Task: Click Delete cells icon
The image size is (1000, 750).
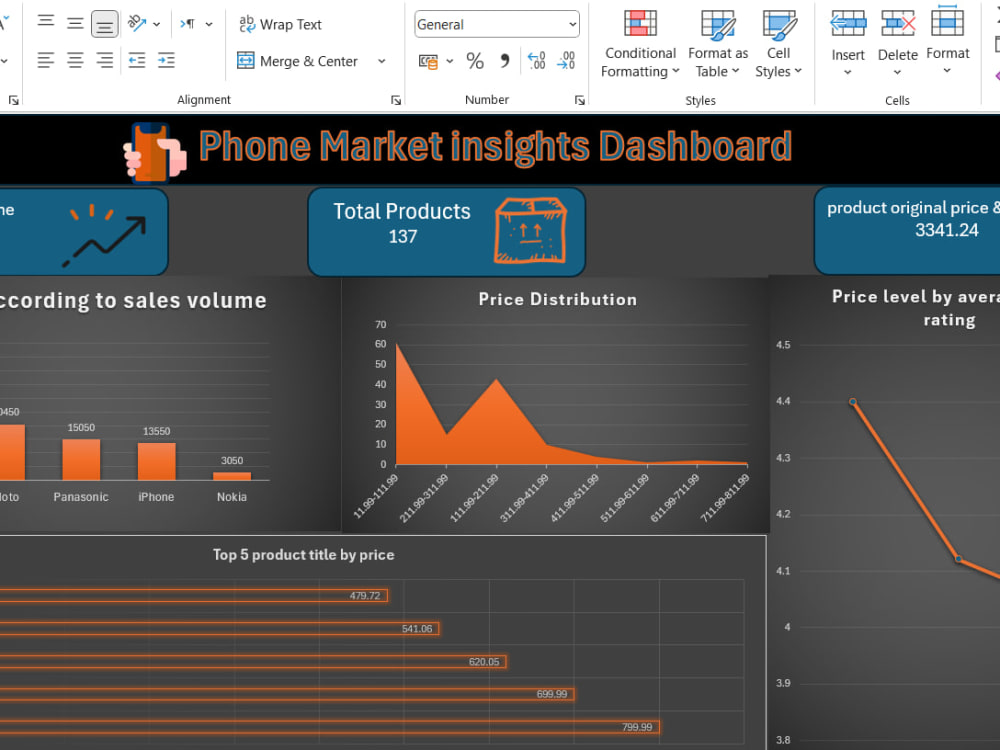Action: point(897,24)
